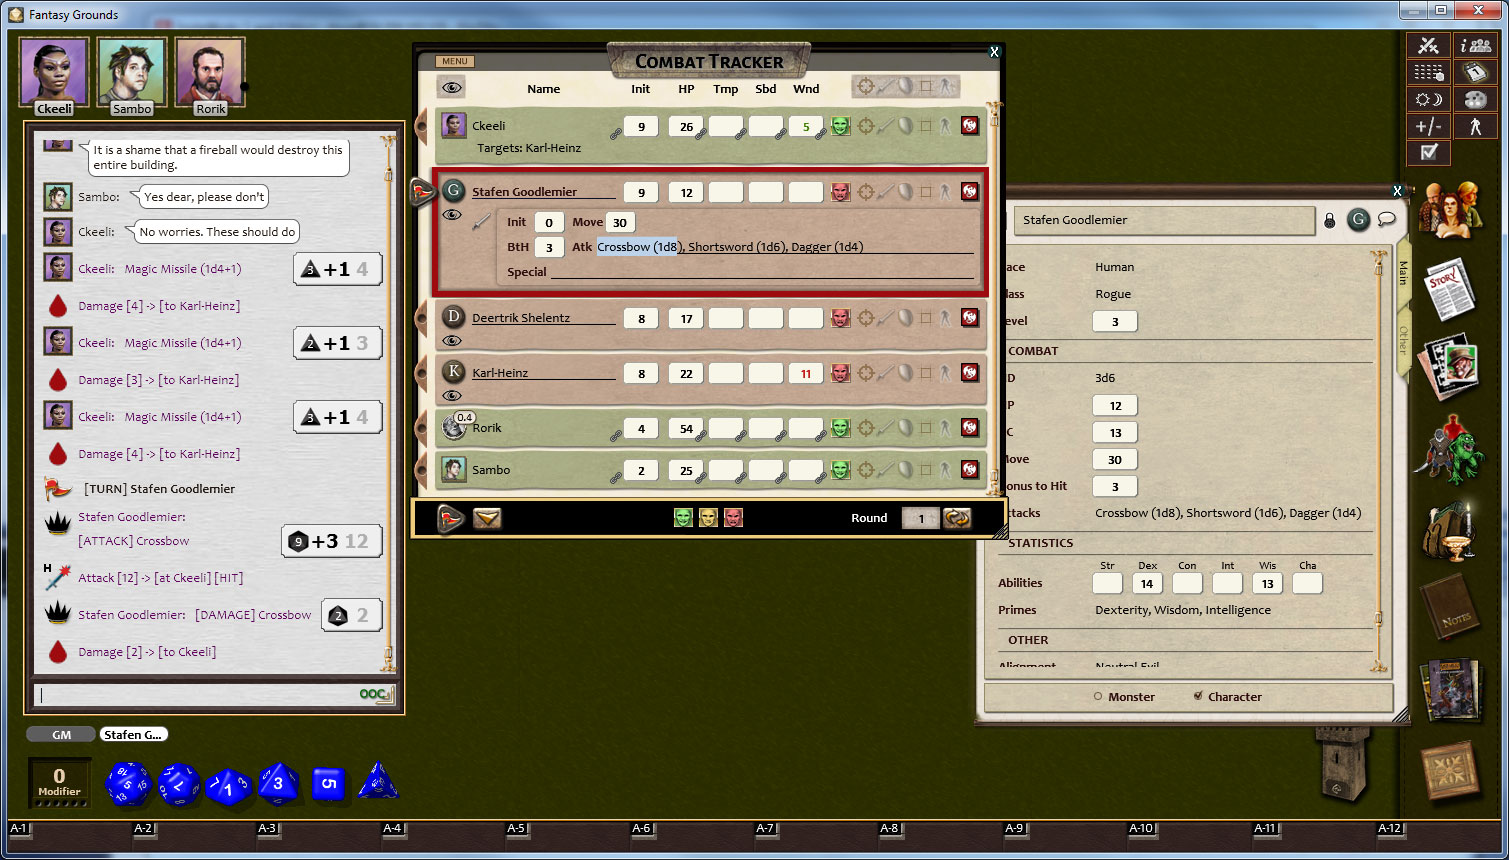Click Karl-Heinz's targeting crosshair icon
The height and width of the screenshot is (860, 1509).
coord(866,373)
